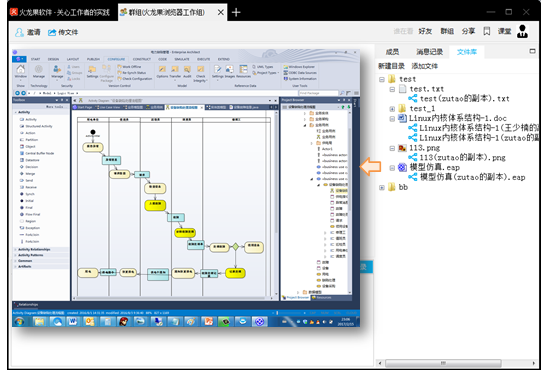Screen dimensions: 542x371
Task: Collapse the Linux内核体系结构-1.doc node
Action: coord(392,119)
